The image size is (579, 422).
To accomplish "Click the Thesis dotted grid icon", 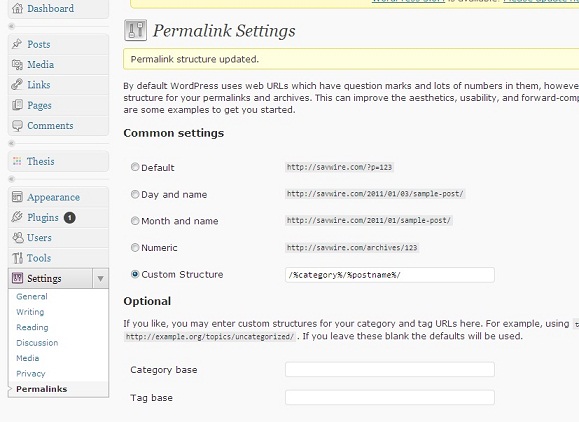I will coord(17,161).
